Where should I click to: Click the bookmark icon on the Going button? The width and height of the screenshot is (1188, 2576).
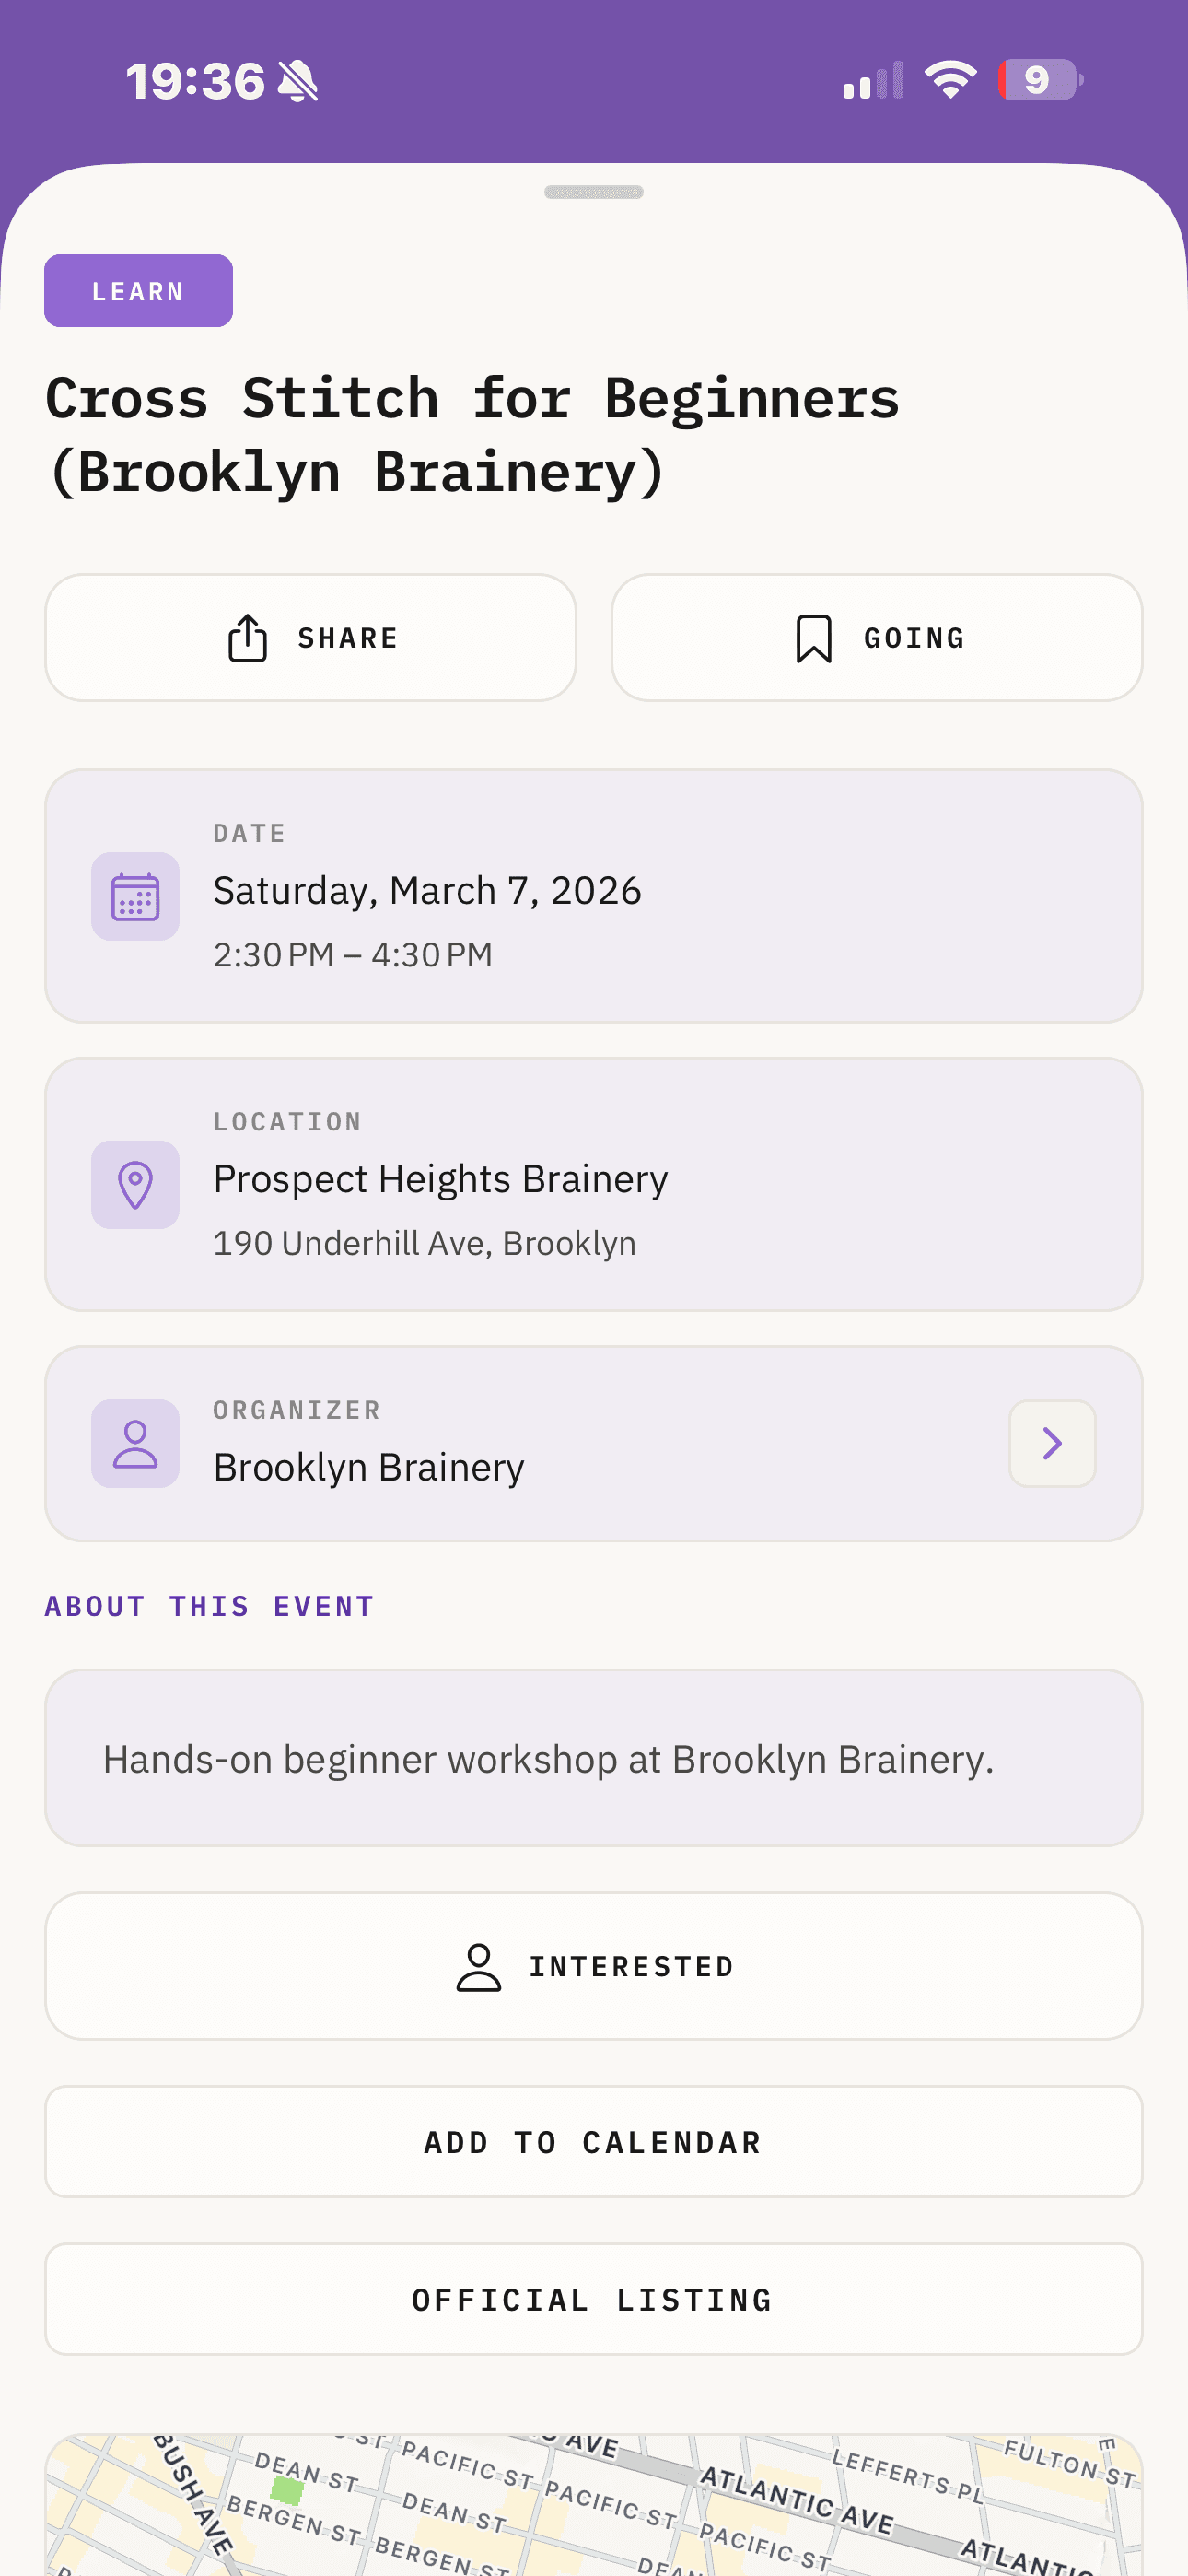[813, 637]
